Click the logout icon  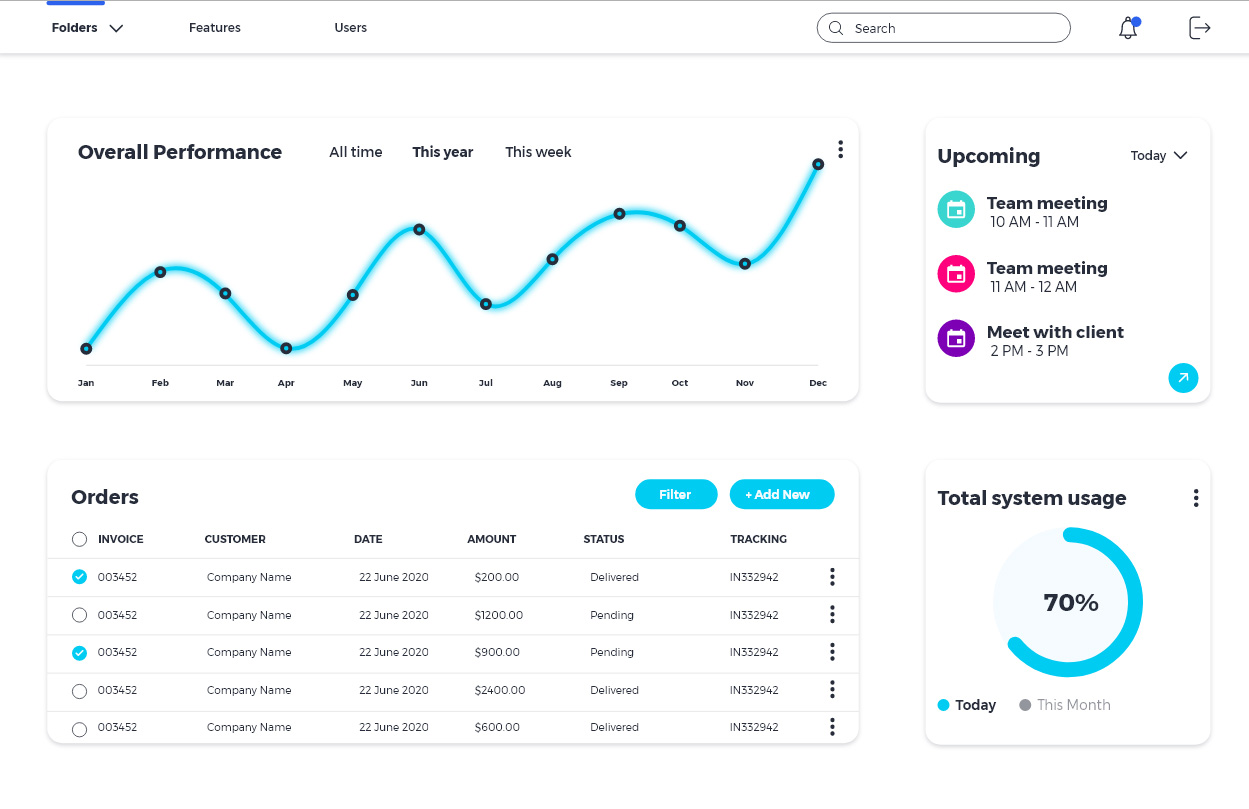click(x=1199, y=28)
